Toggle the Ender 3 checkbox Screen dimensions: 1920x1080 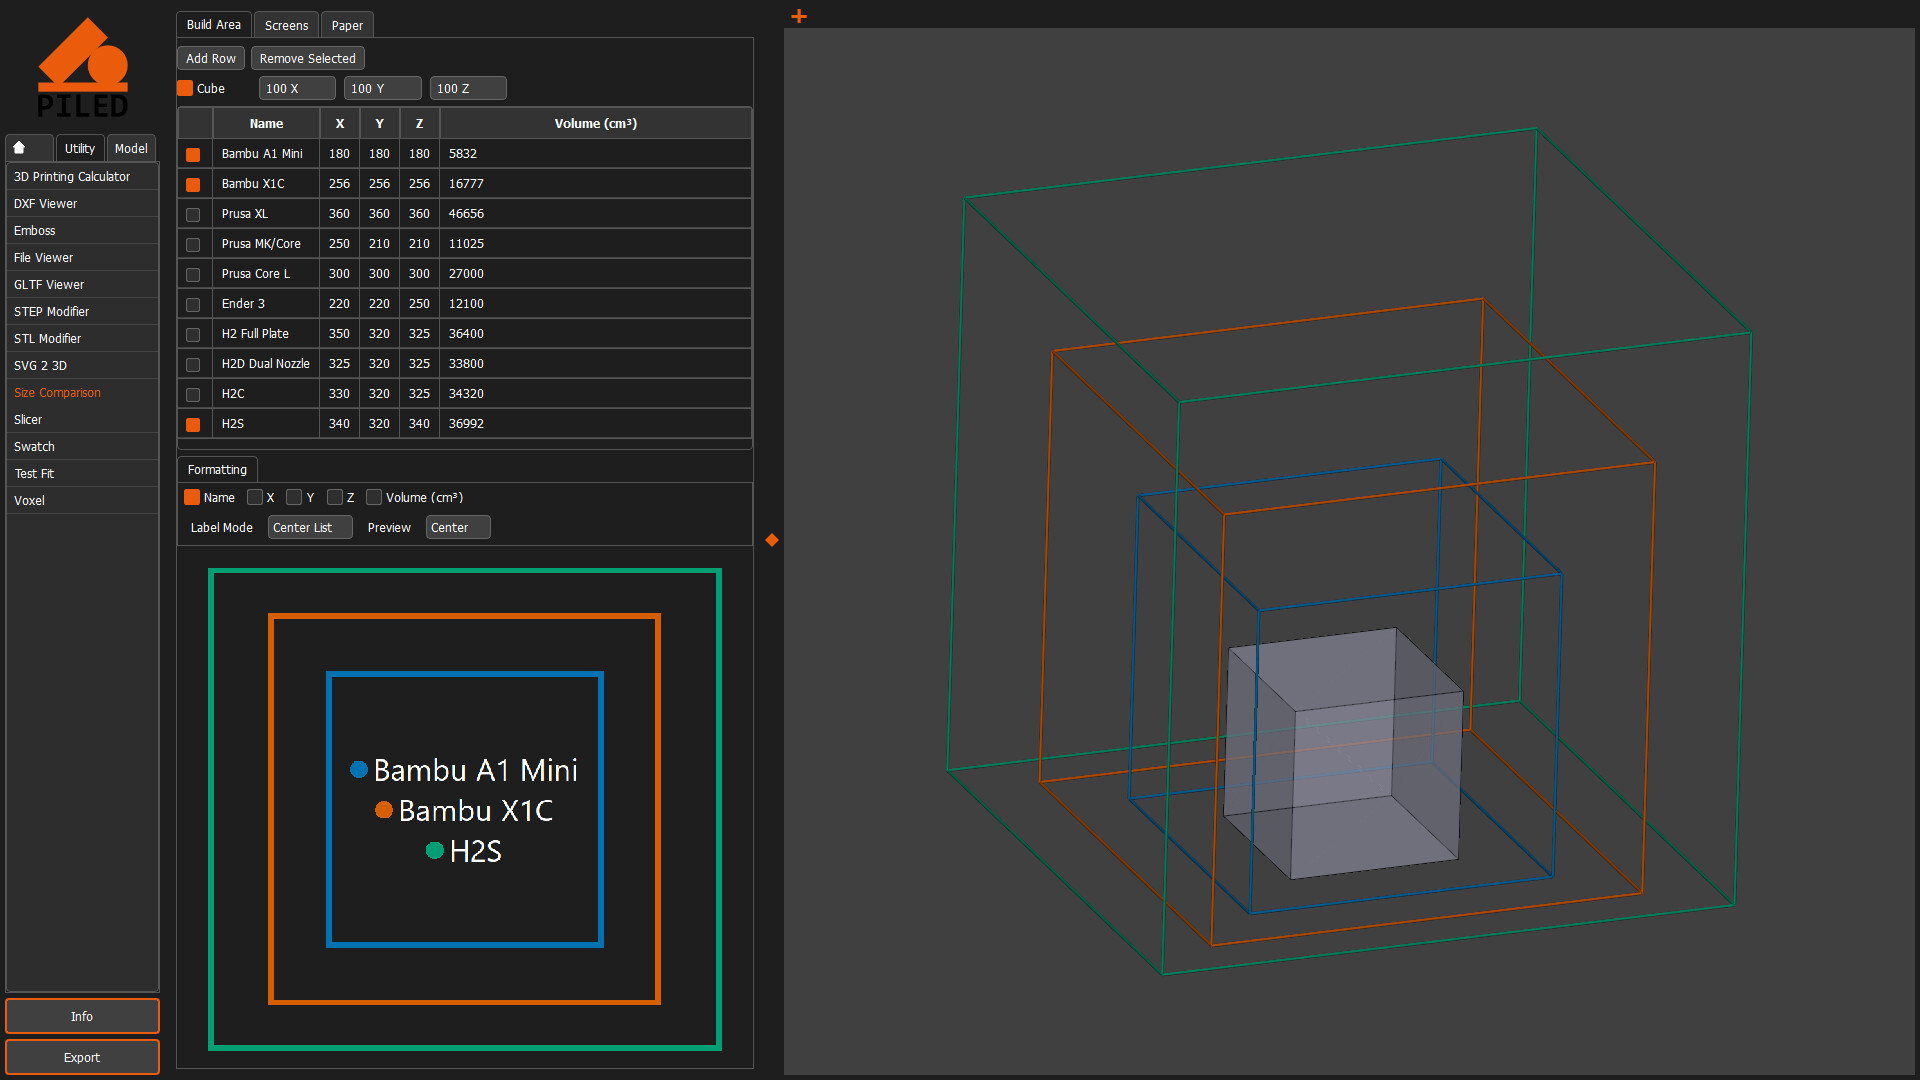click(x=193, y=304)
